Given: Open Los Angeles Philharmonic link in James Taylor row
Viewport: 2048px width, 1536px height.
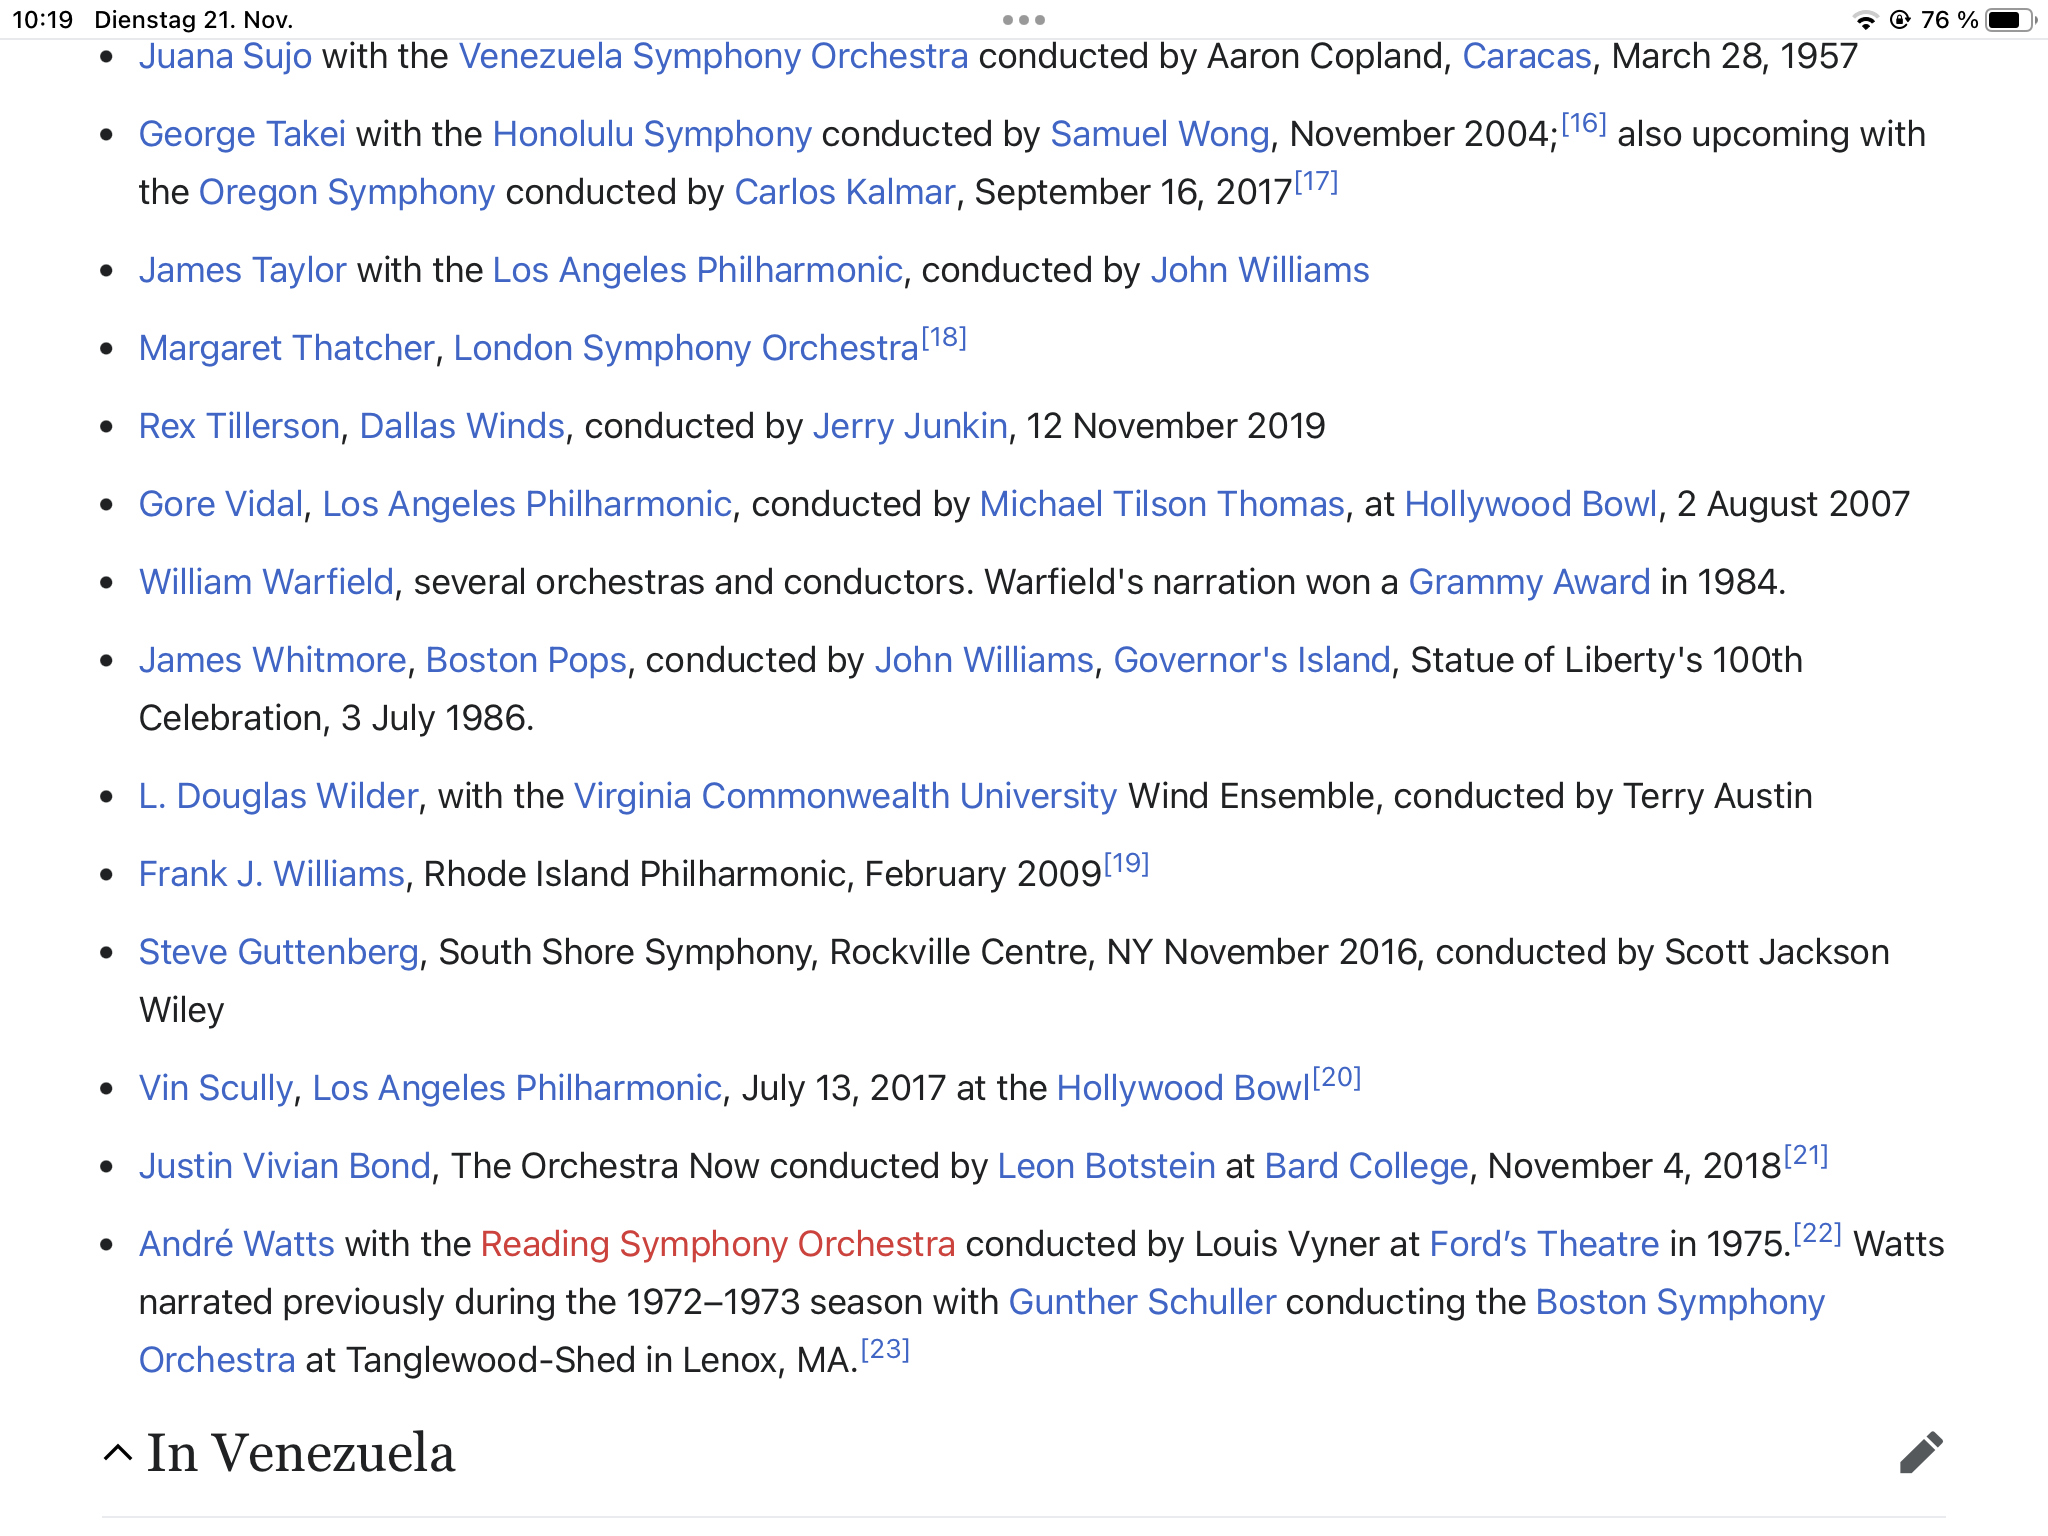Looking at the screenshot, I should [x=698, y=270].
